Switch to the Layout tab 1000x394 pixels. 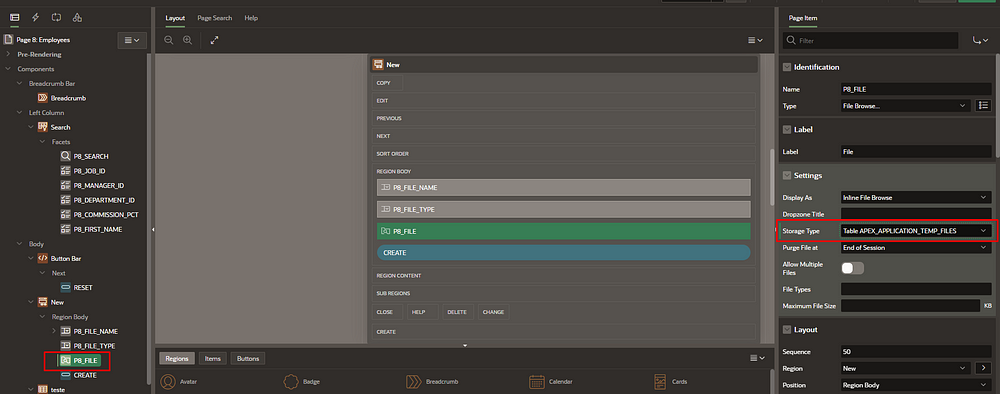[175, 18]
